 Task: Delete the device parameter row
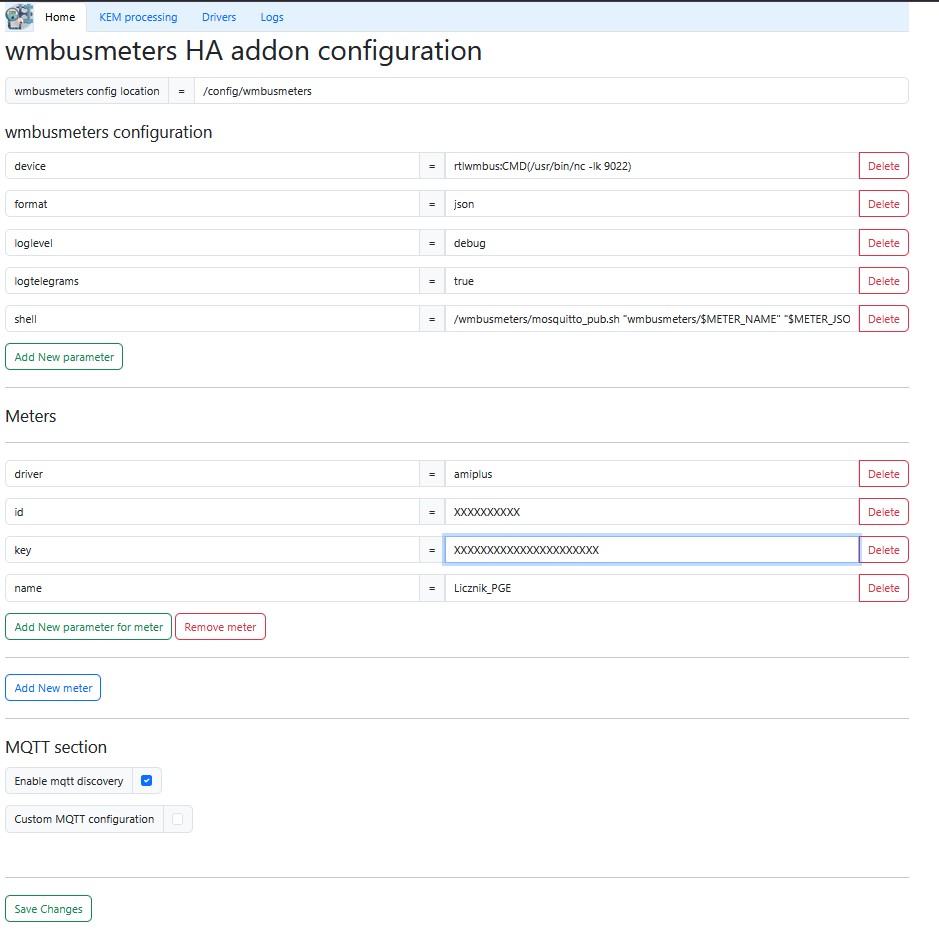pos(883,166)
